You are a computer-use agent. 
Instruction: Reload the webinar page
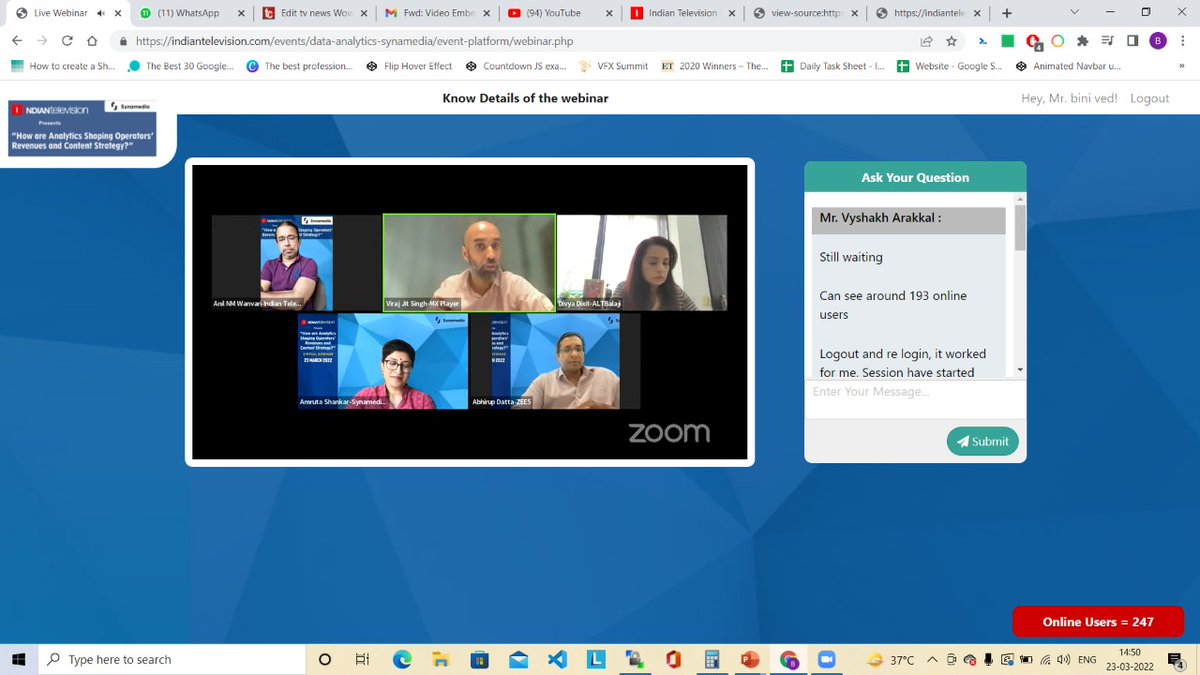click(x=67, y=41)
